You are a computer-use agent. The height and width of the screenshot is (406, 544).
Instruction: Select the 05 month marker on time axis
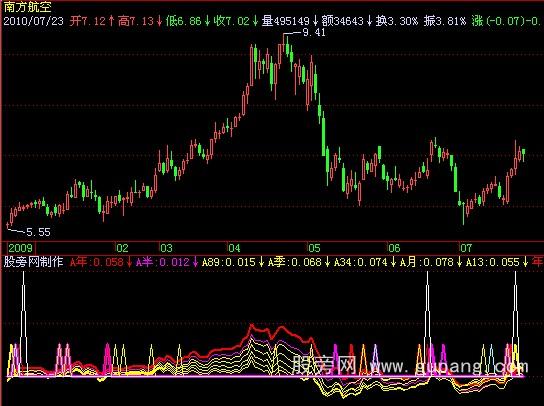coord(314,248)
